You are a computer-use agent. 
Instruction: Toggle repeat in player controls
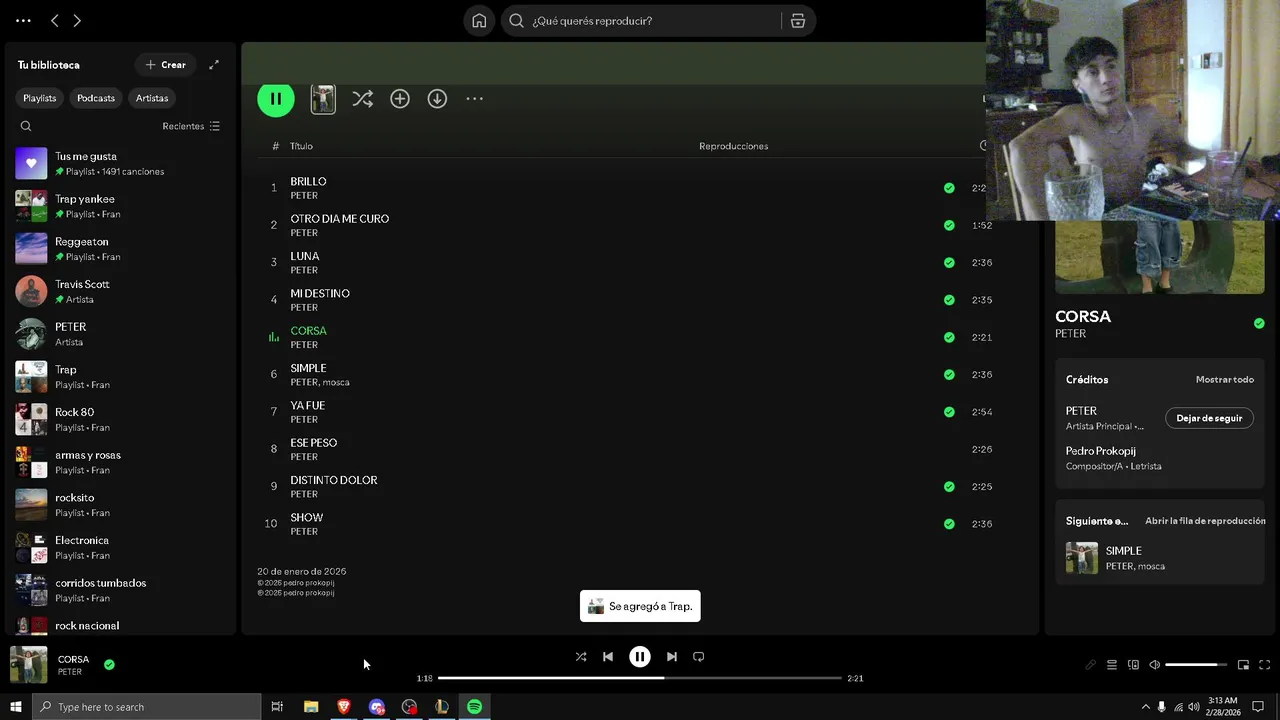pos(699,657)
